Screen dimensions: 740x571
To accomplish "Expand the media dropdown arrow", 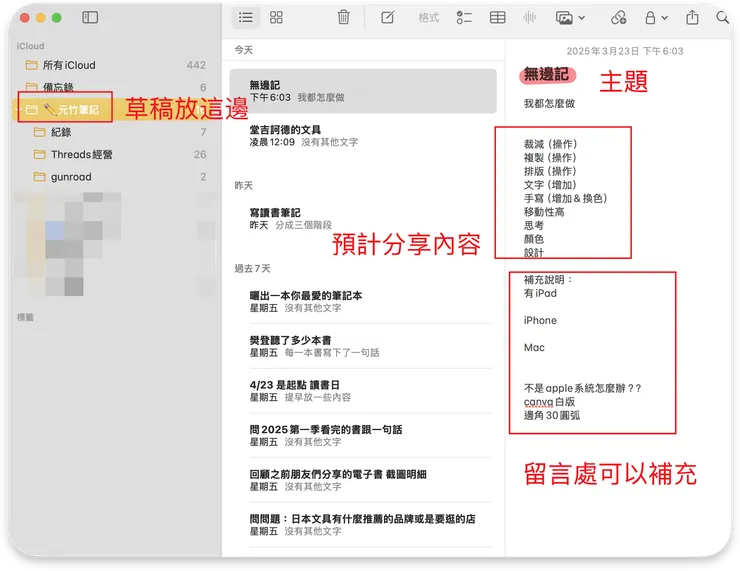I will (x=582, y=18).
